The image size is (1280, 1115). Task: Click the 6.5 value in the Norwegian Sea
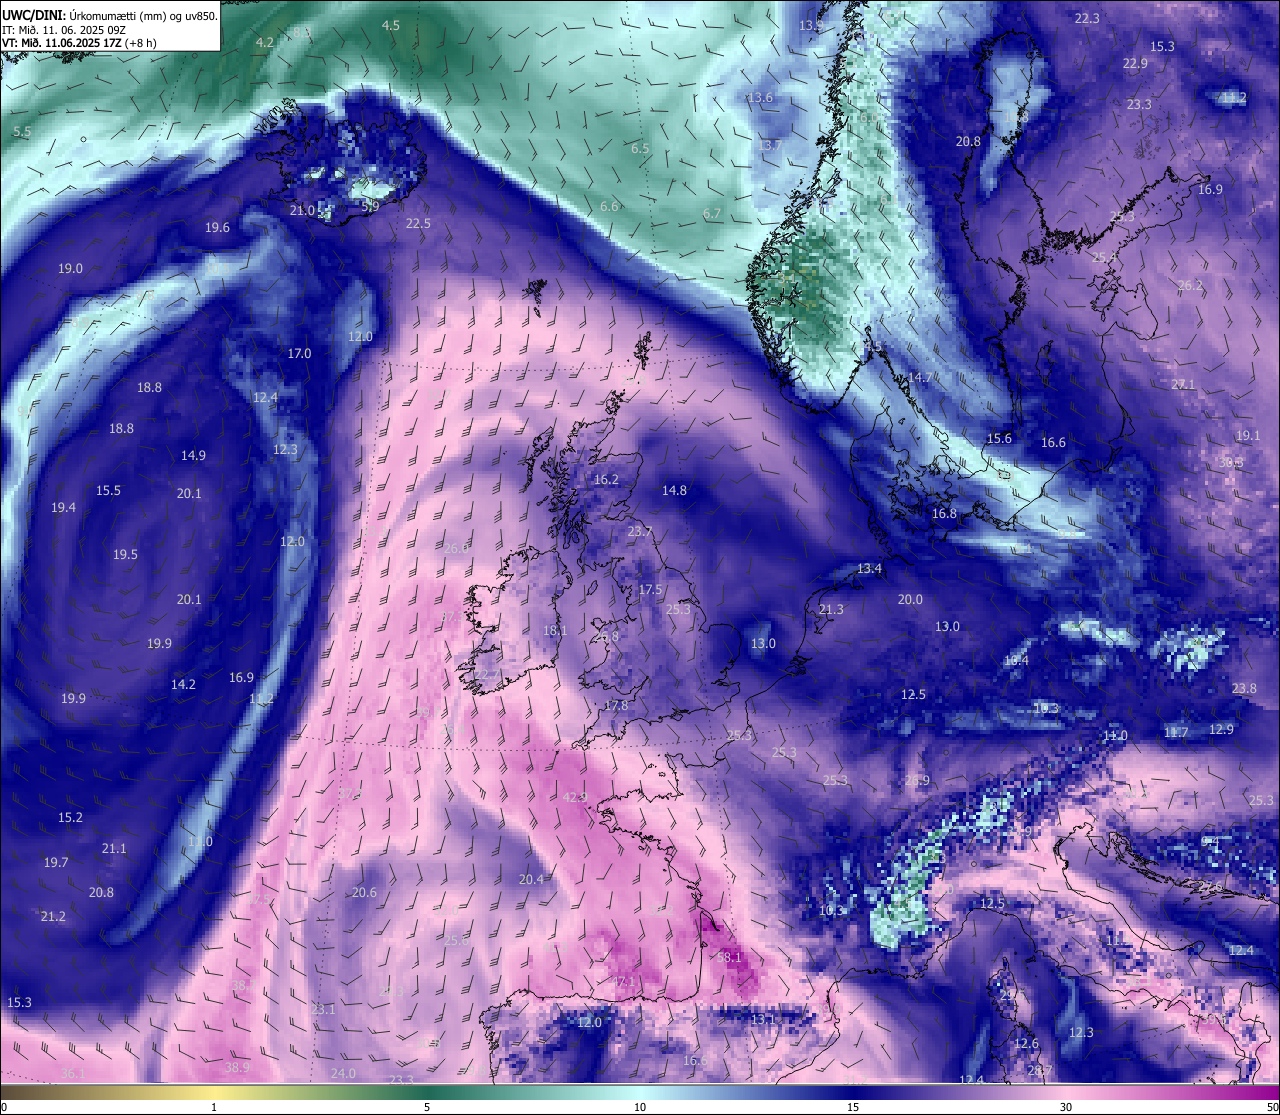click(x=640, y=148)
